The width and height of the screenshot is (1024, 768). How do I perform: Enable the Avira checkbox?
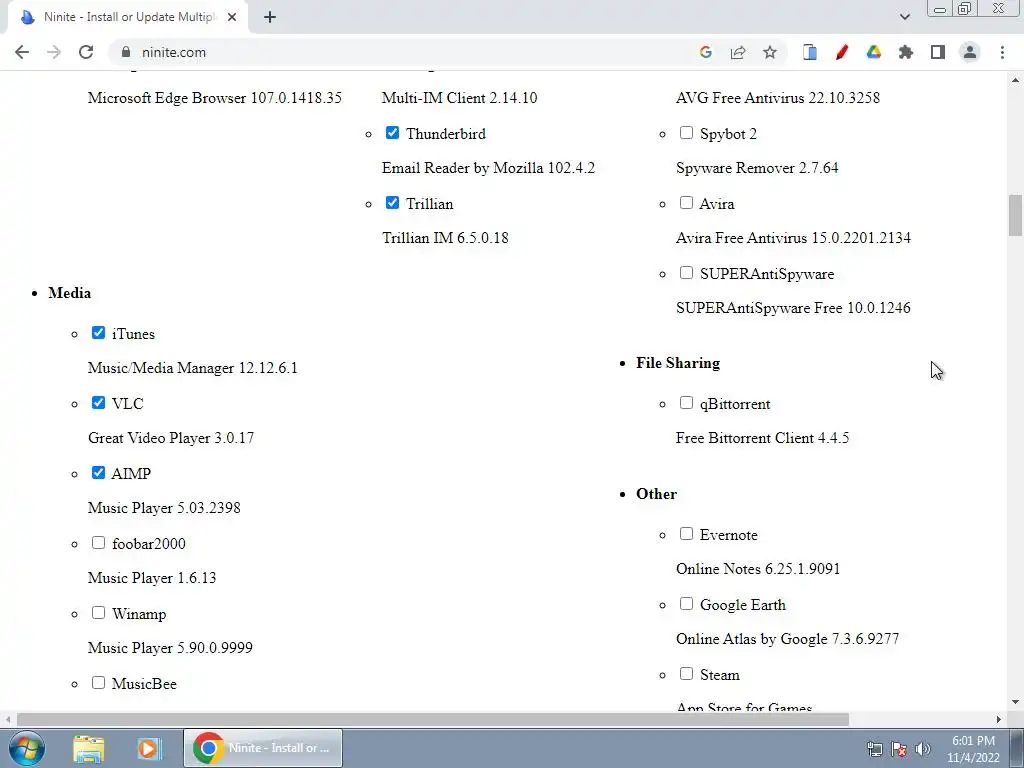tap(686, 202)
